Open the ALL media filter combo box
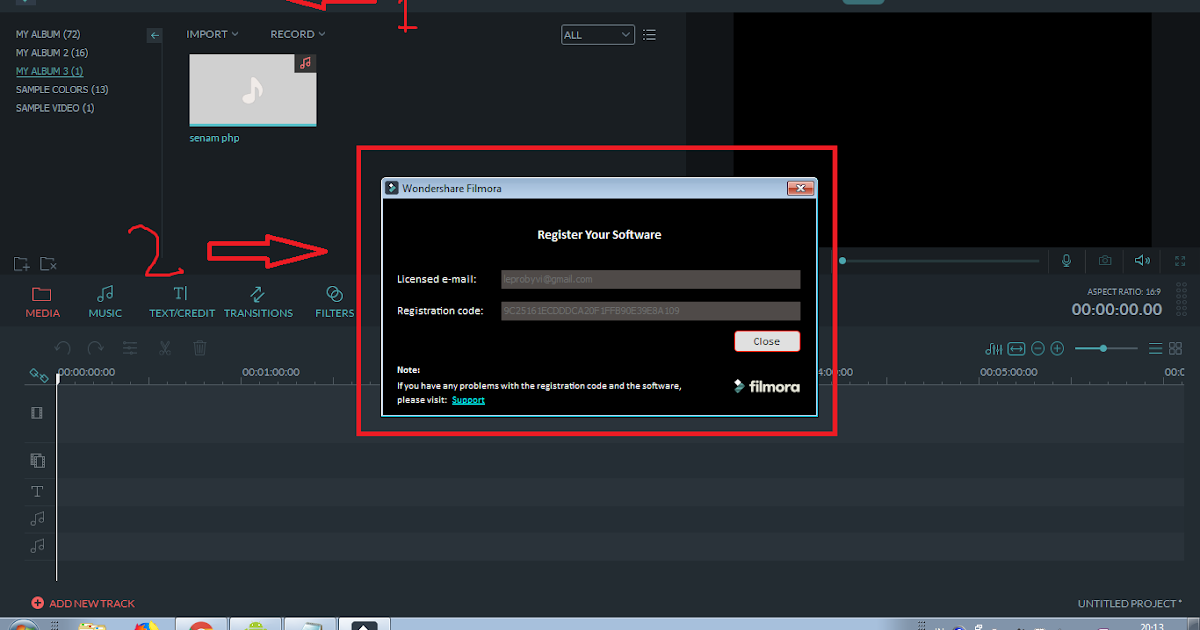 coord(597,35)
